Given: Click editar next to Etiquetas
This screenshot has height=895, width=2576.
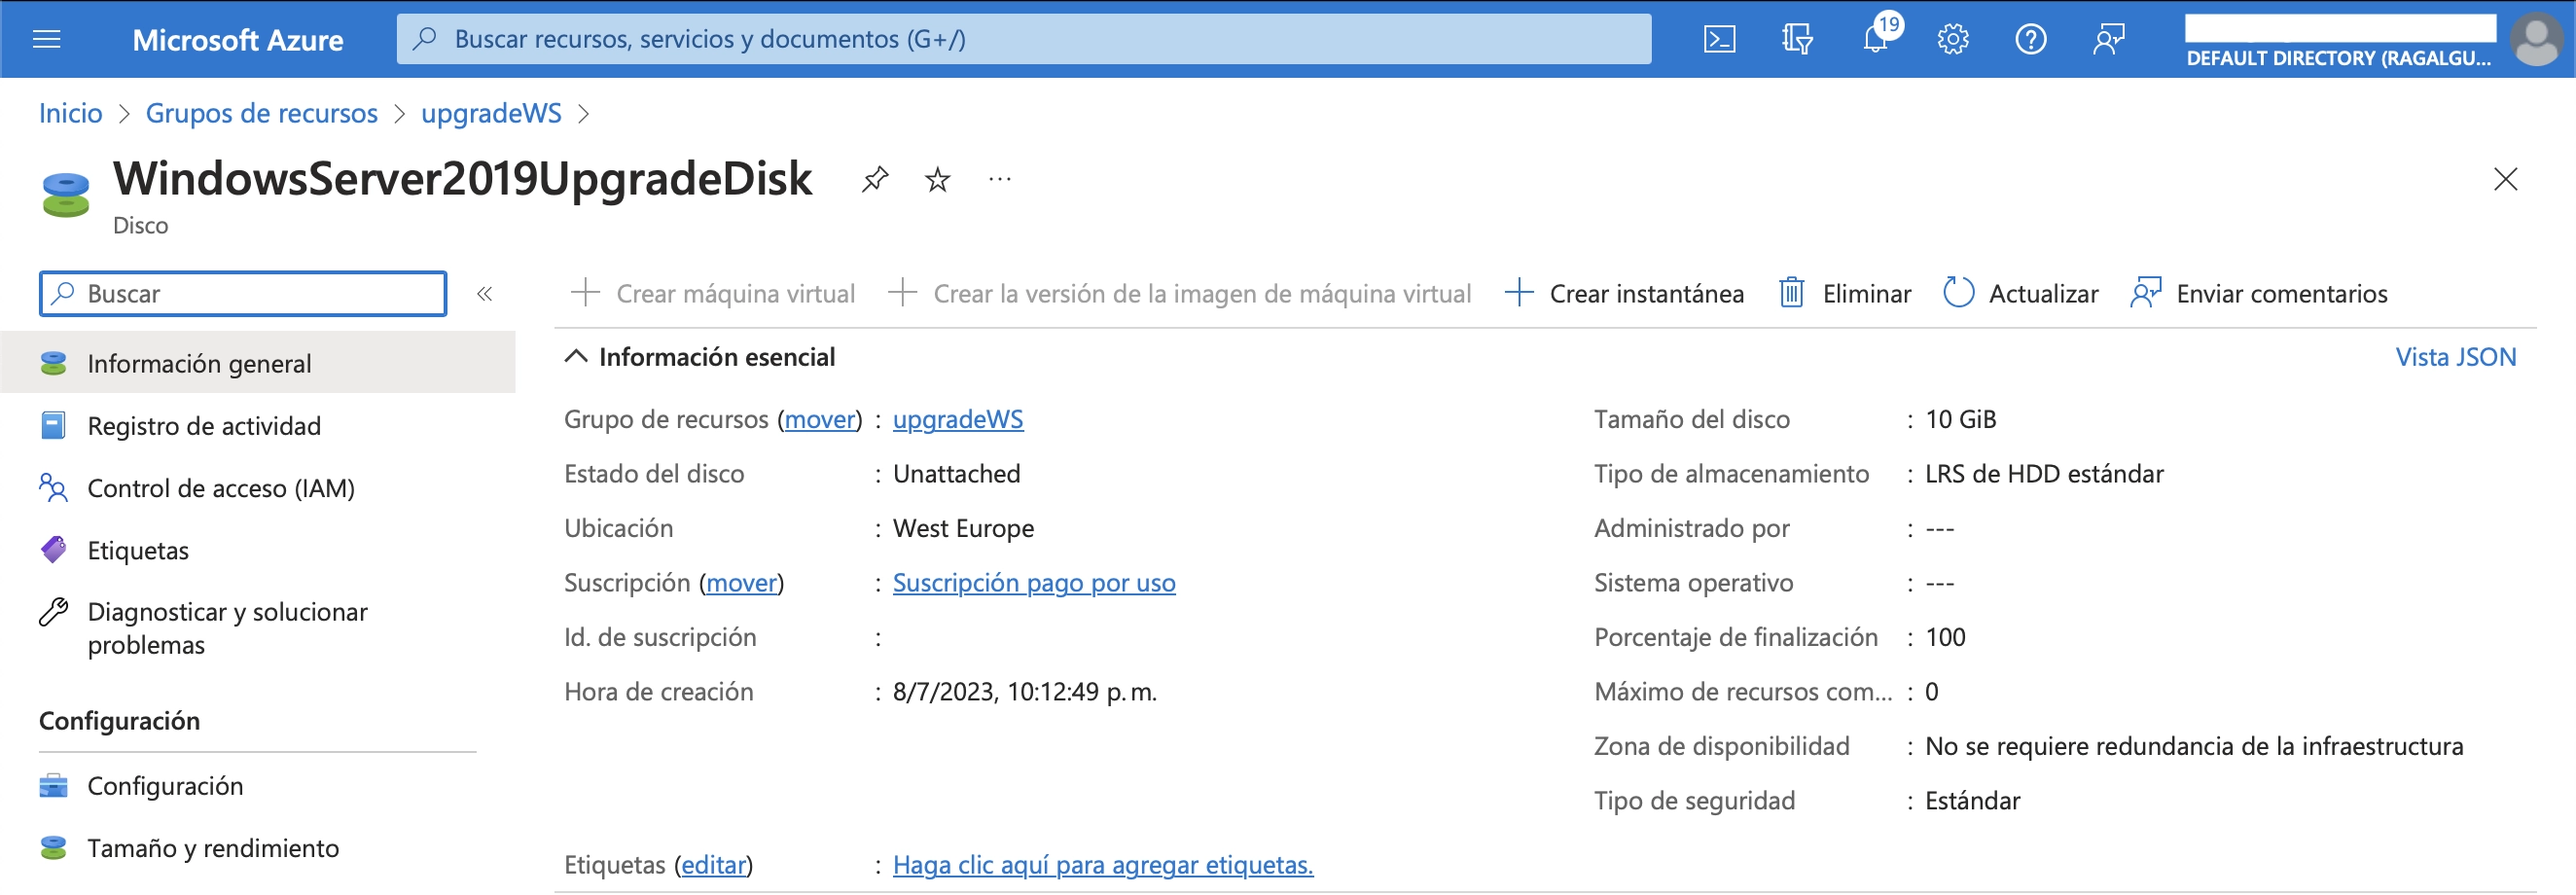Looking at the screenshot, I should [x=714, y=865].
